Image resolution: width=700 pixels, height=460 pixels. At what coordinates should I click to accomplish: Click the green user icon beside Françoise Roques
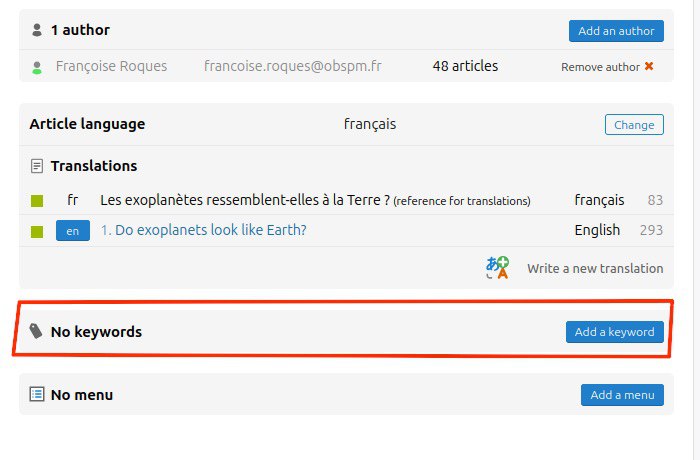(37, 67)
